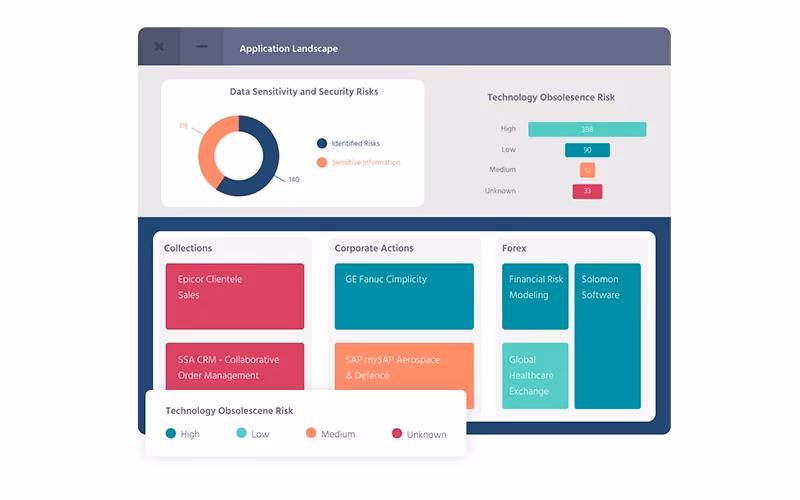Click the X close icon in title bar
The image size is (800, 500).
point(159,46)
